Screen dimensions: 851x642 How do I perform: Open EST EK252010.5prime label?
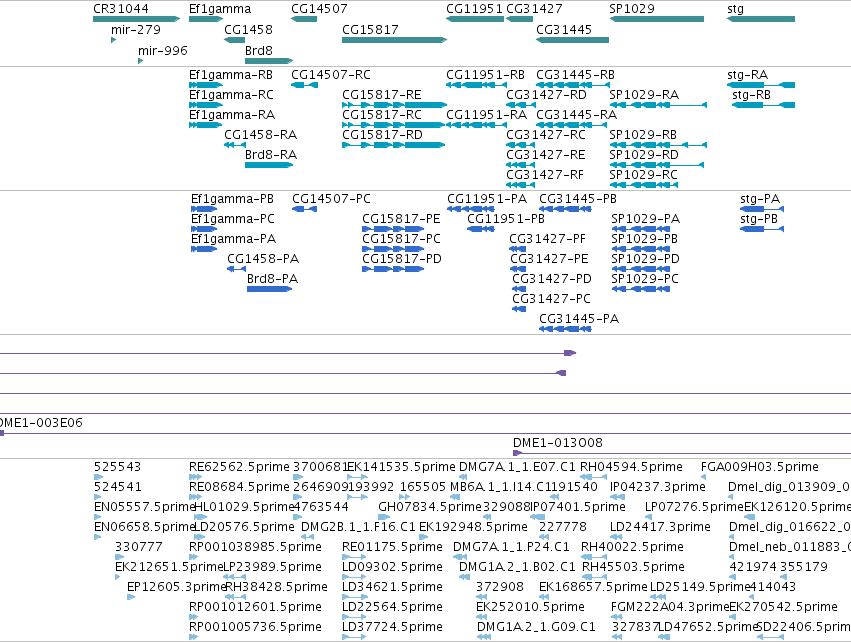[530, 606]
